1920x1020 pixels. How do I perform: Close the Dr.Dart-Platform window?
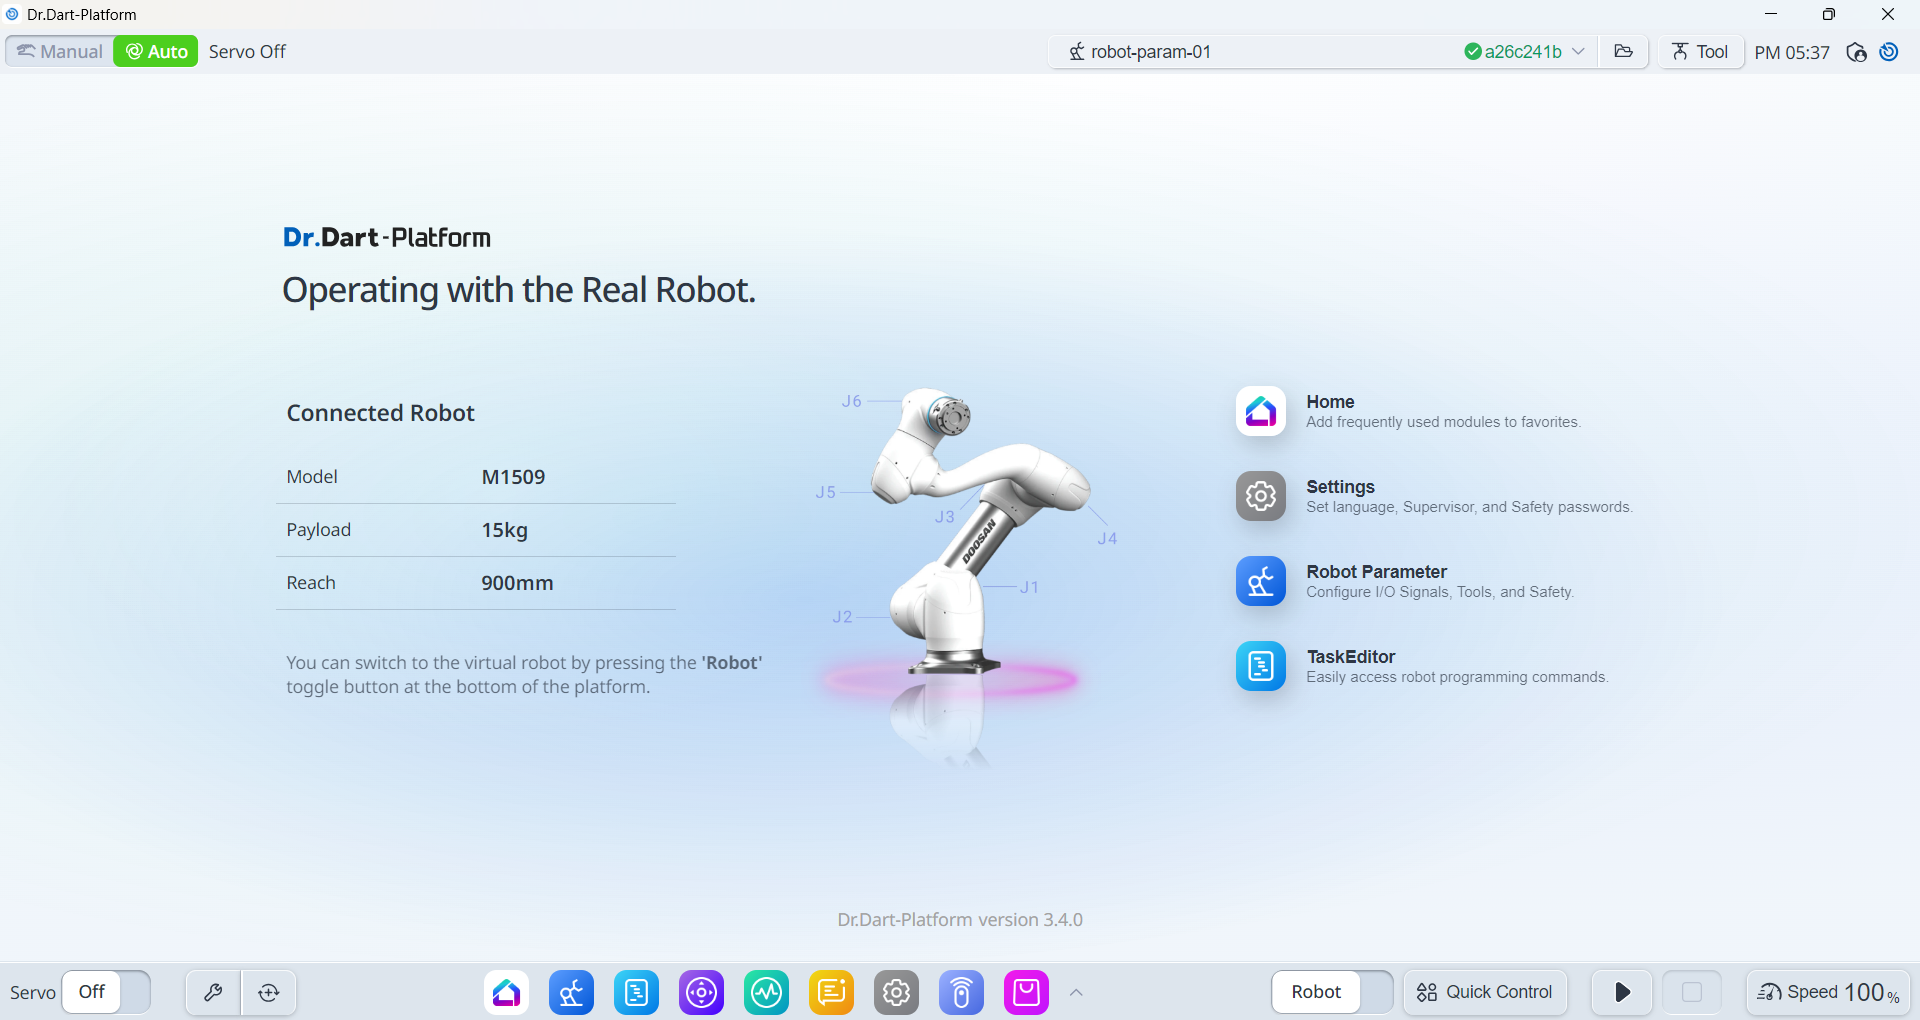pyautogui.click(x=1888, y=14)
